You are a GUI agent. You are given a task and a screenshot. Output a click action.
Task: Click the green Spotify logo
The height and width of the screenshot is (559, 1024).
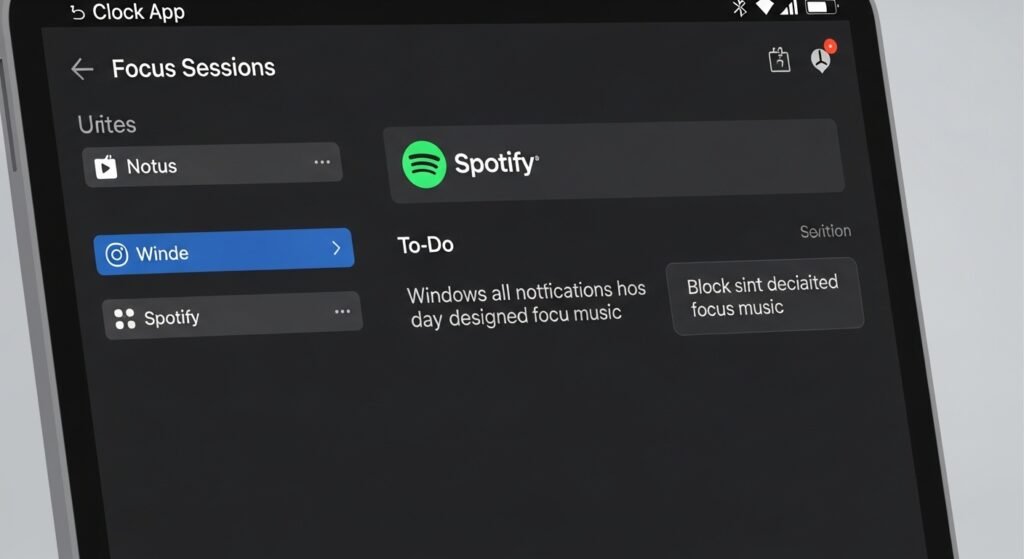(x=424, y=164)
